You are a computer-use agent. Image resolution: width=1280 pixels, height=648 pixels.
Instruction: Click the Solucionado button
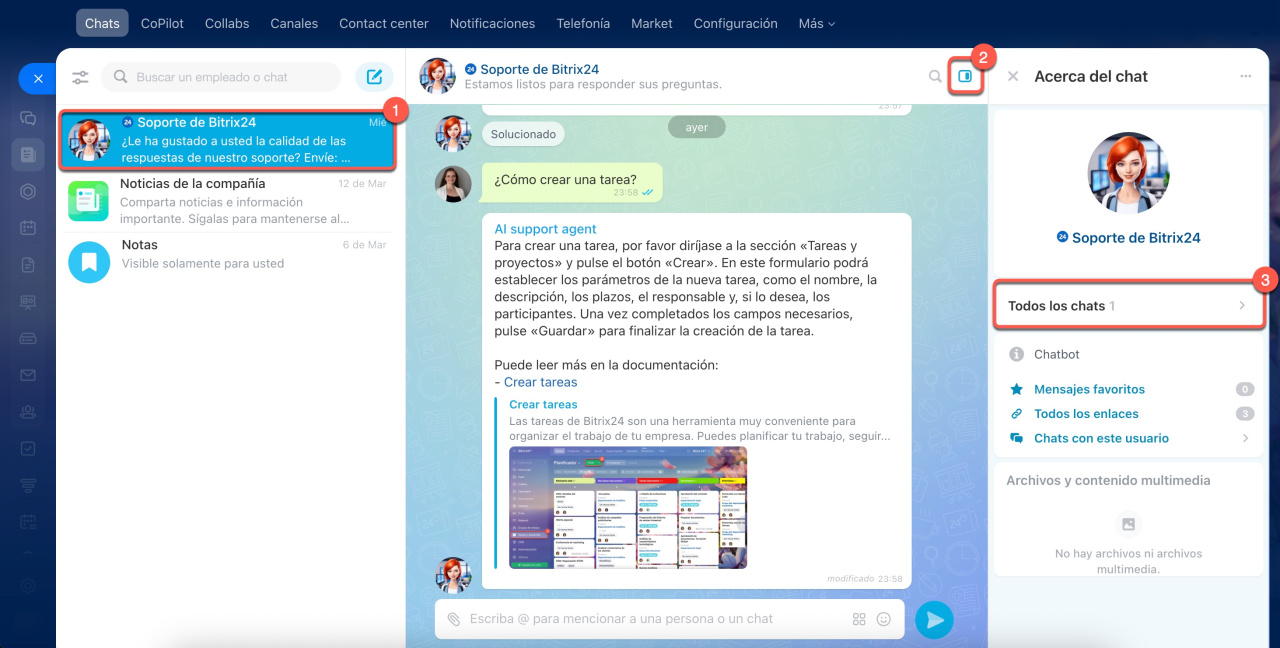point(523,133)
